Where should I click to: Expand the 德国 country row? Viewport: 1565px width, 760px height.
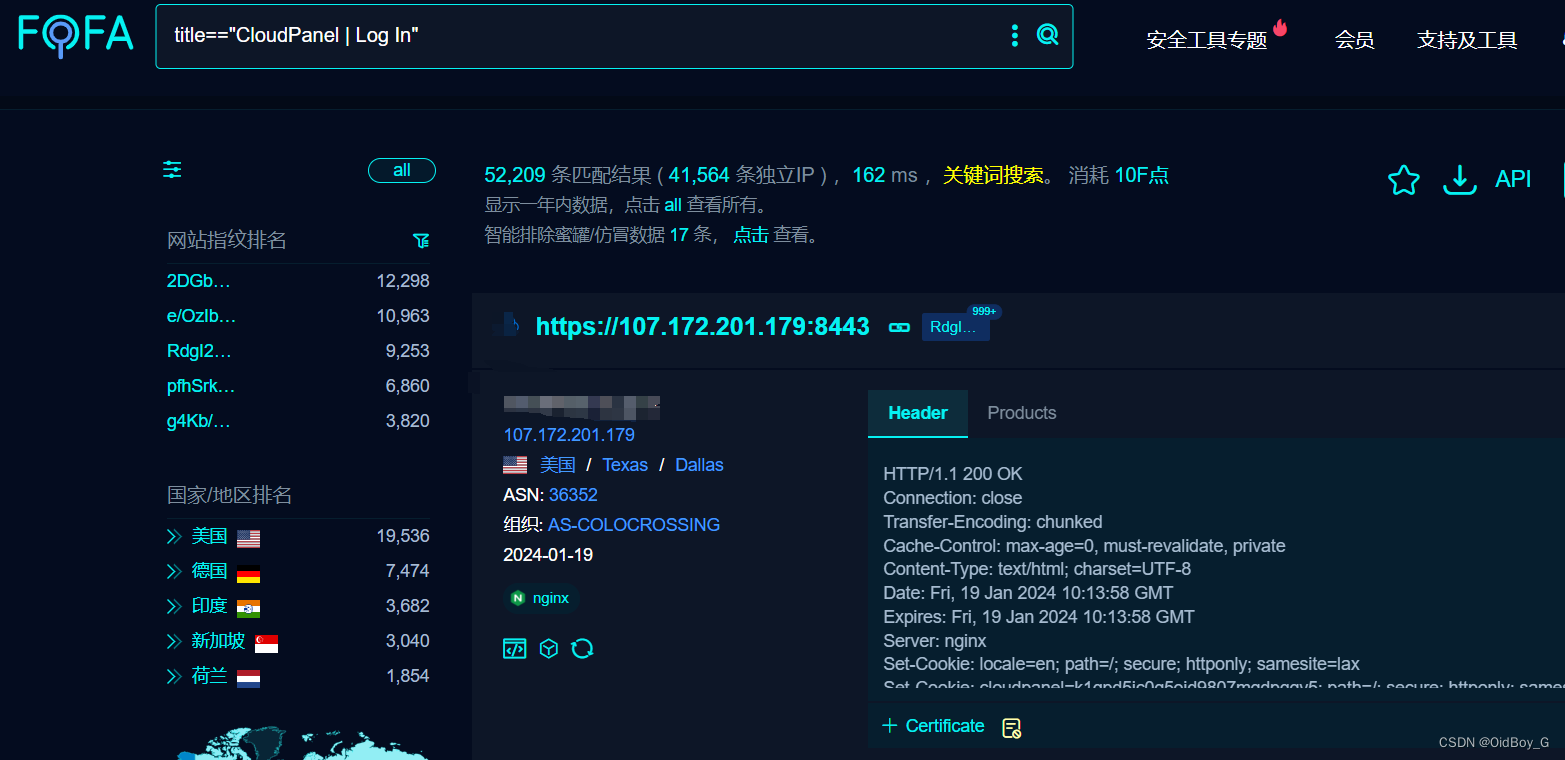pyautogui.click(x=174, y=572)
